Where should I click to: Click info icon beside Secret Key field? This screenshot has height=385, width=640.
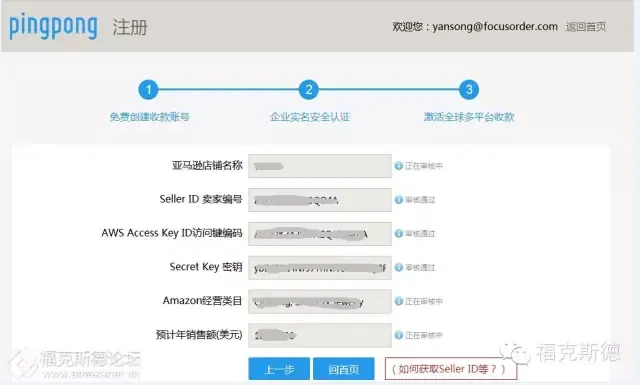click(399, 267)
